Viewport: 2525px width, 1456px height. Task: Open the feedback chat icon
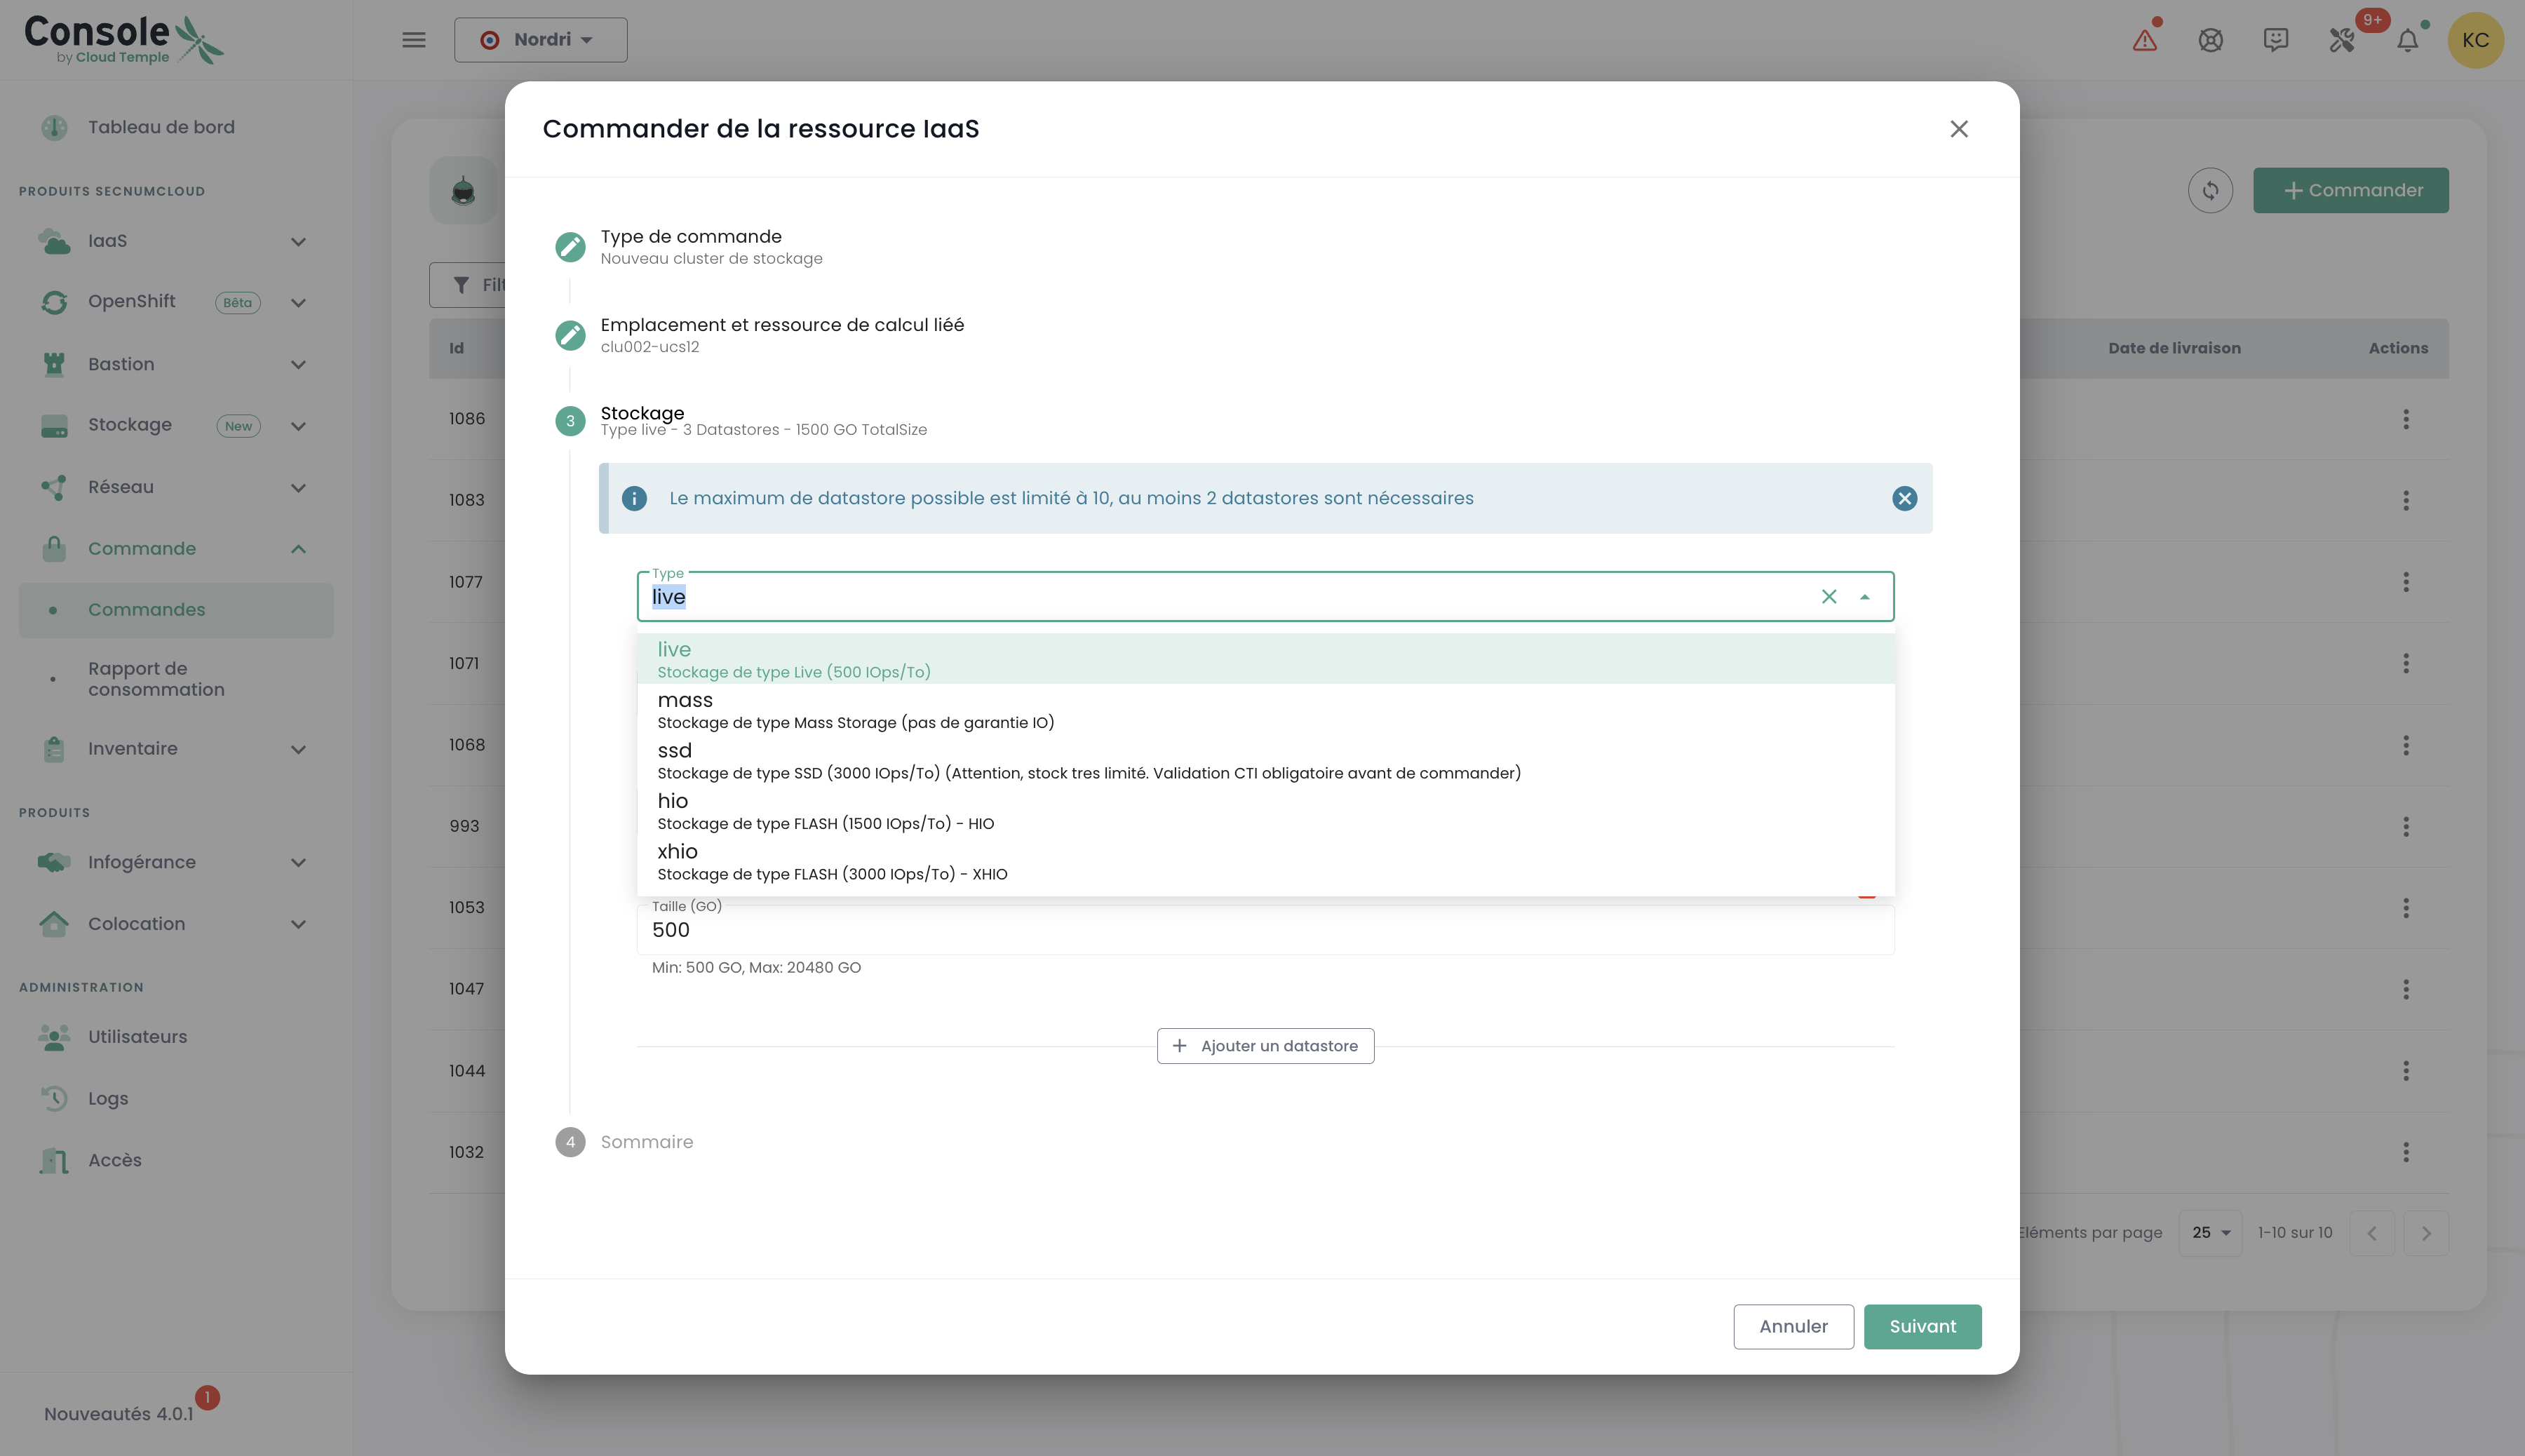(2276, 40)
